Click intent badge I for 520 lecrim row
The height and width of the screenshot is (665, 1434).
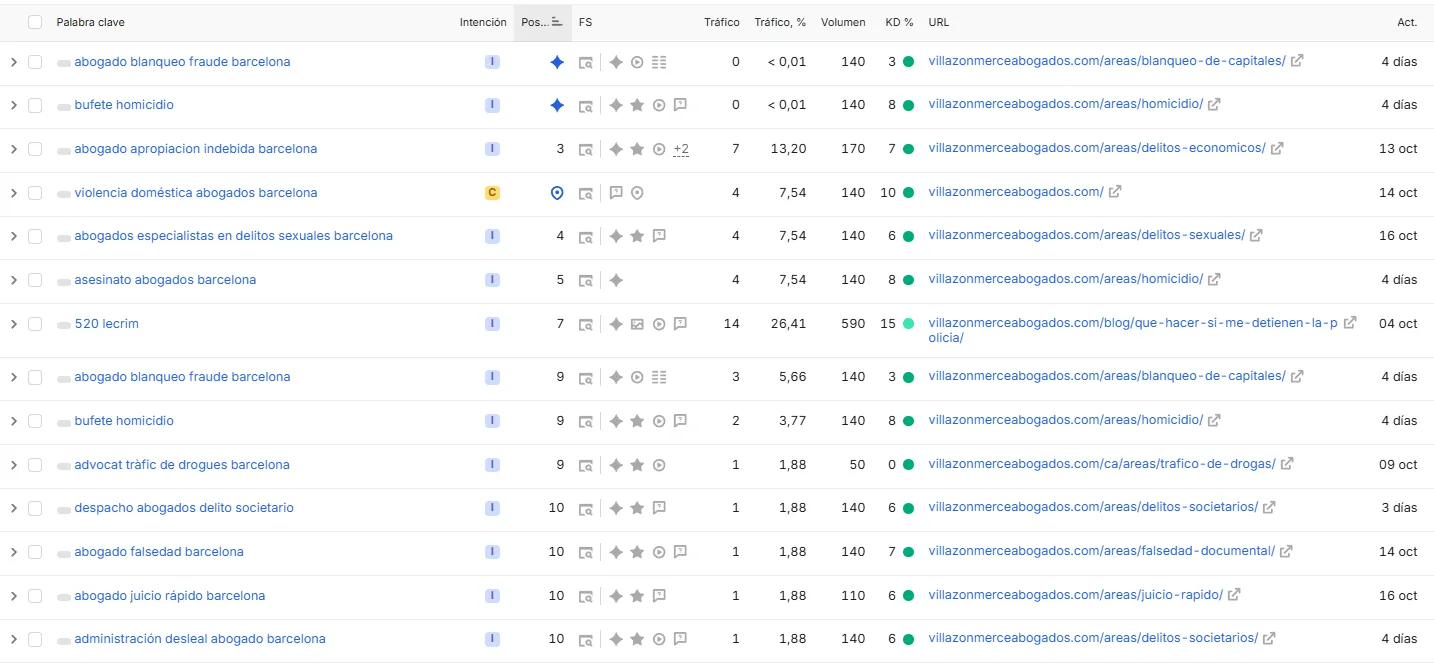(x=492, y=323)
